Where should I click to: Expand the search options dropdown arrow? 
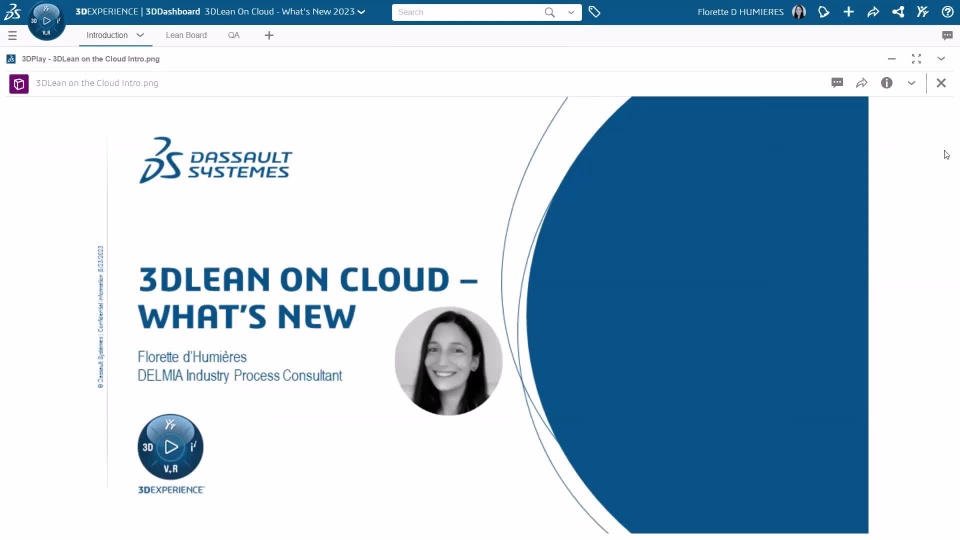click(x=571, y=12)
